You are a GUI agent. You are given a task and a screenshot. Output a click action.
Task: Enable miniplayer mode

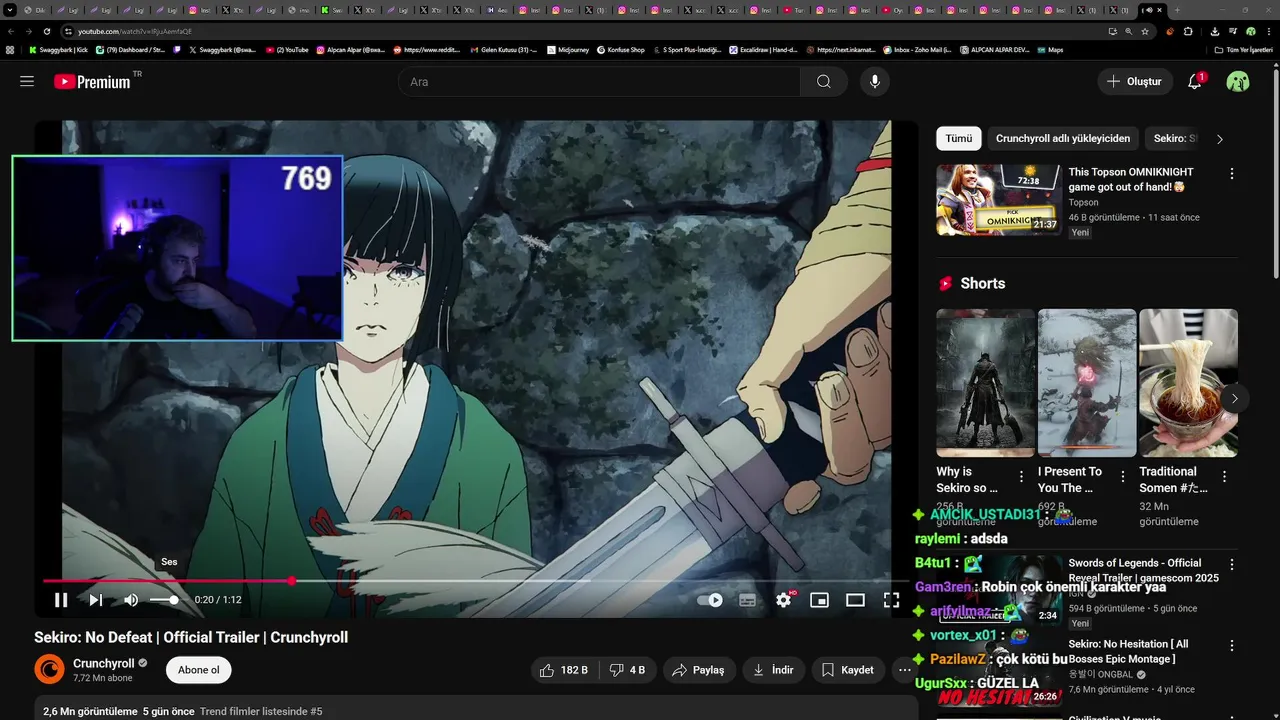pos(819,600)
